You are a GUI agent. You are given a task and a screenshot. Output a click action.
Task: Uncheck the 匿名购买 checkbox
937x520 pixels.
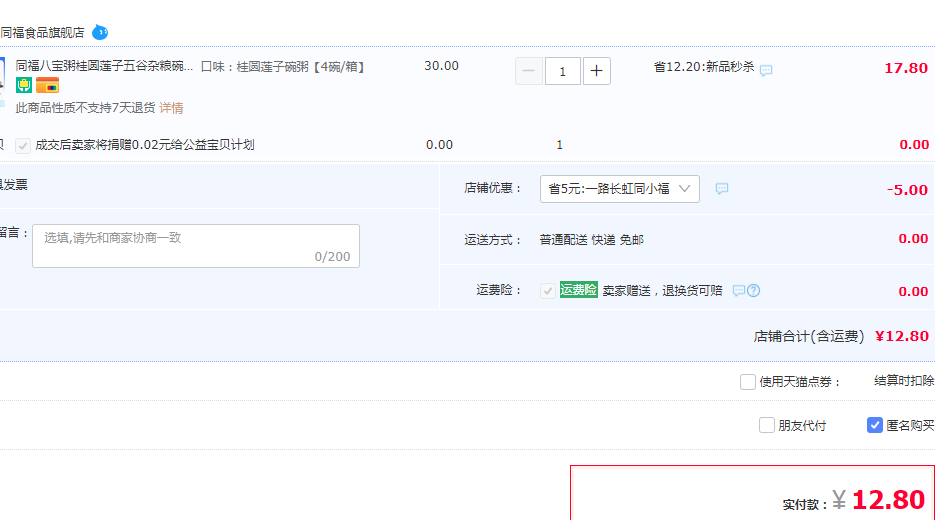[x=875, y=425]
